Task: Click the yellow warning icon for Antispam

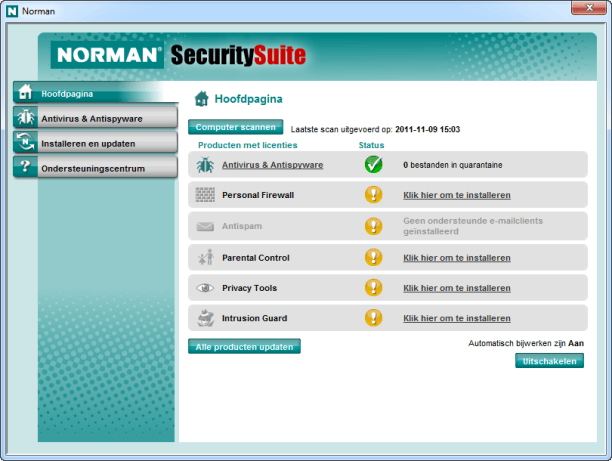Action: [374, 226]
